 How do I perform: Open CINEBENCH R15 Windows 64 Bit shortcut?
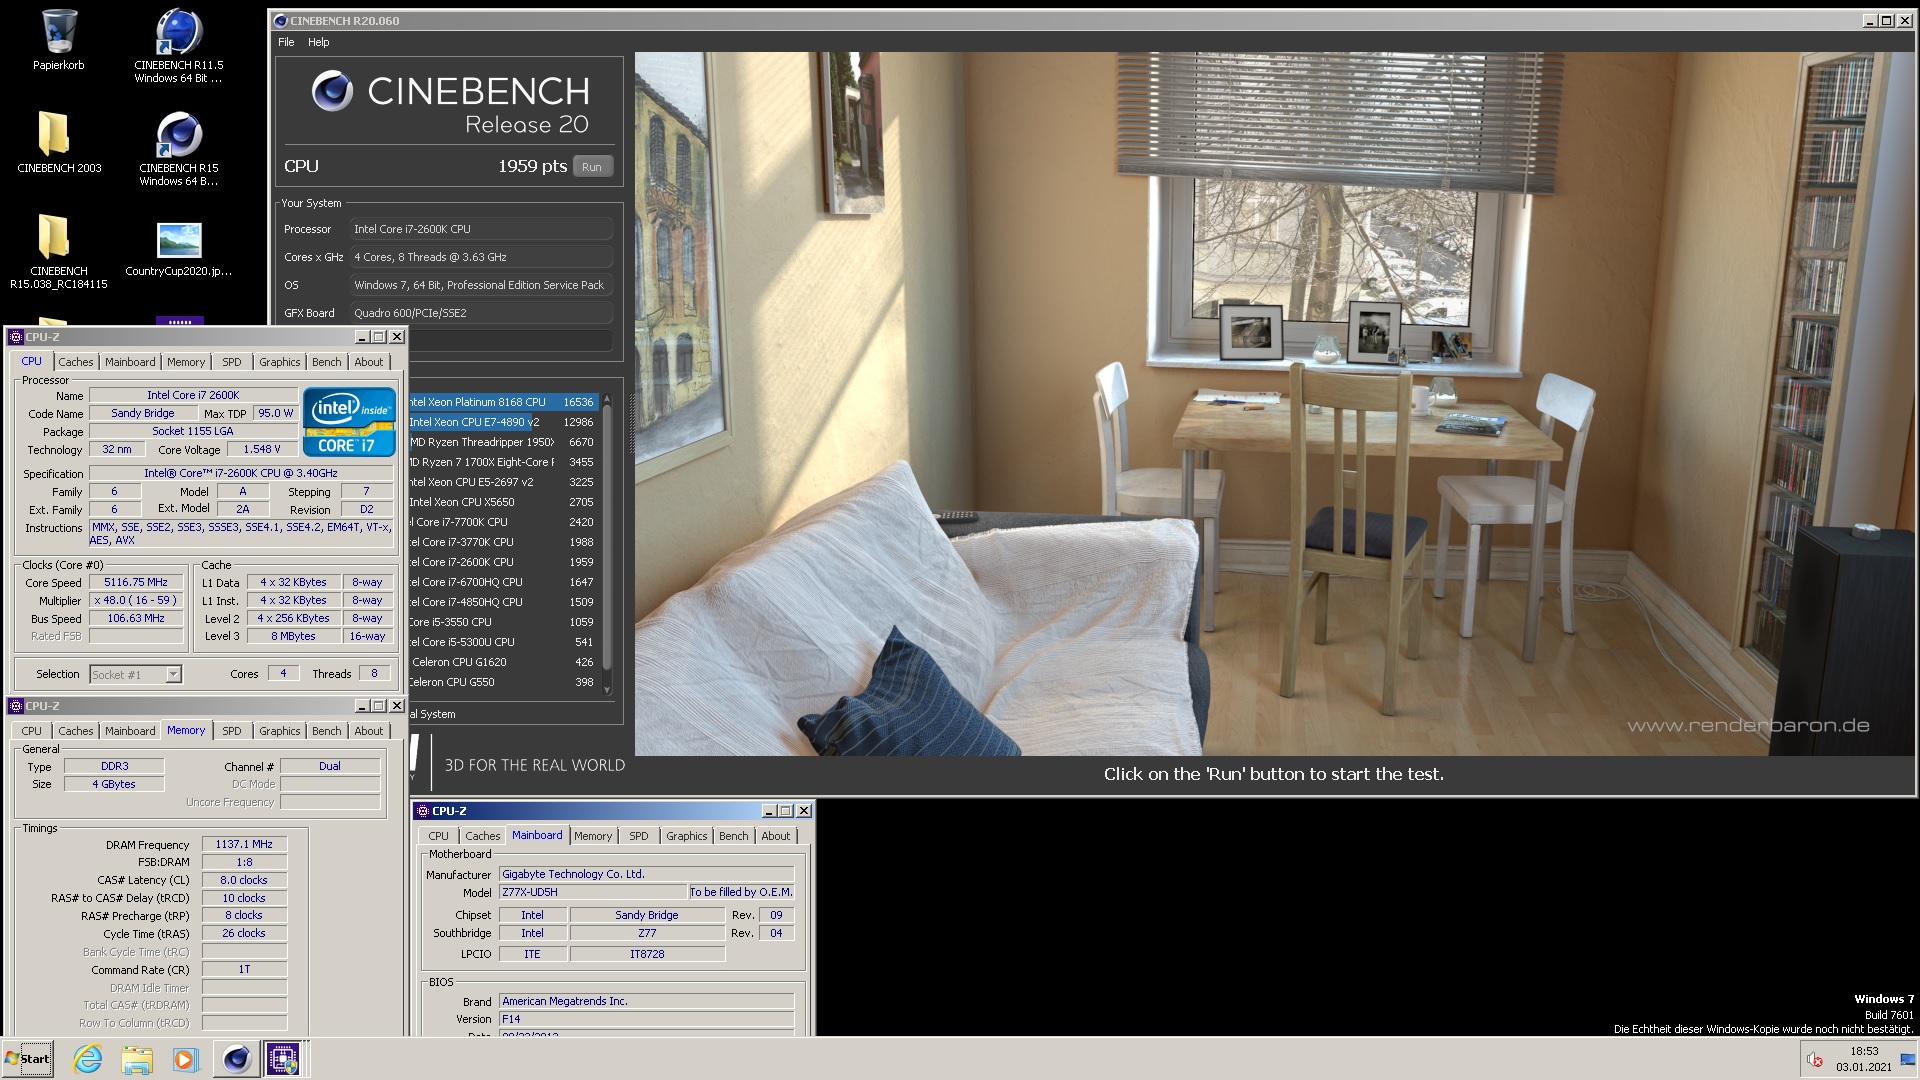point(178,148)
